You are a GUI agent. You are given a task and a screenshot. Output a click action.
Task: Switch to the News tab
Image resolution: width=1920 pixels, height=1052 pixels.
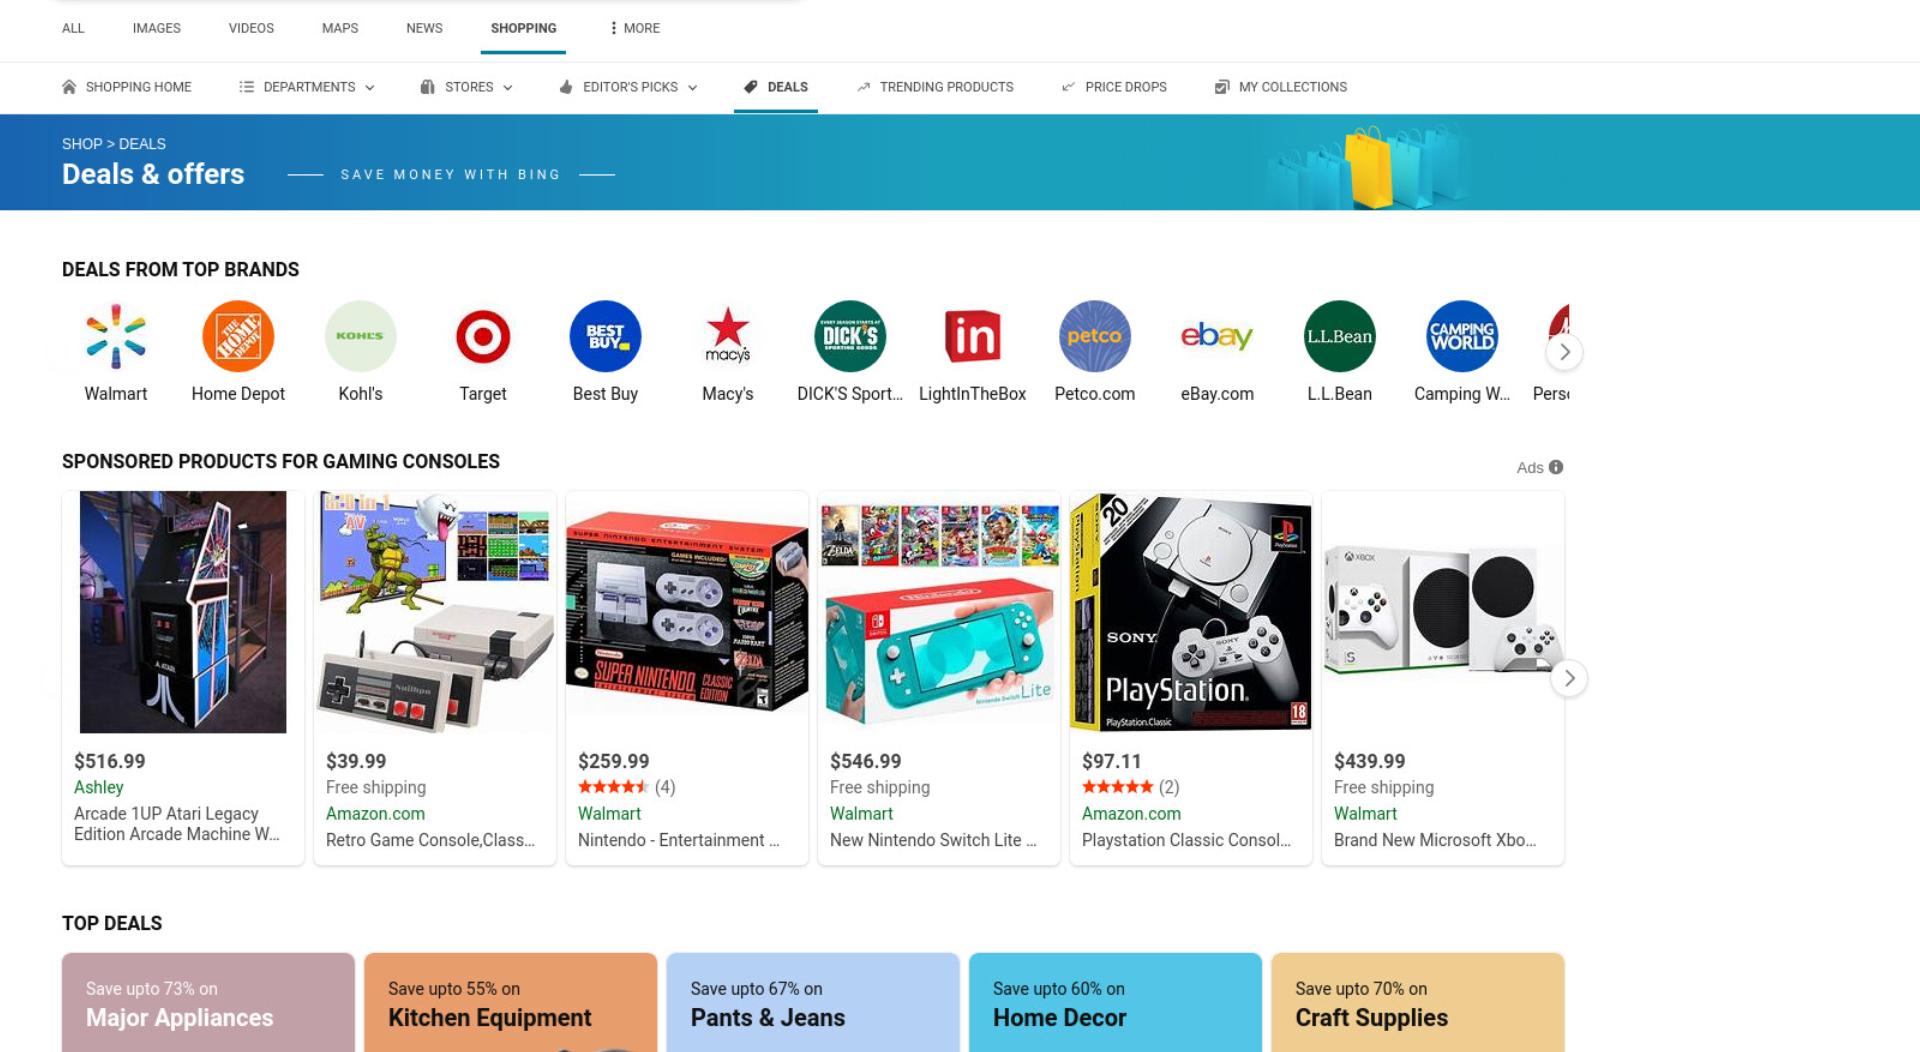pyautogui.click(x=424, y=28)
